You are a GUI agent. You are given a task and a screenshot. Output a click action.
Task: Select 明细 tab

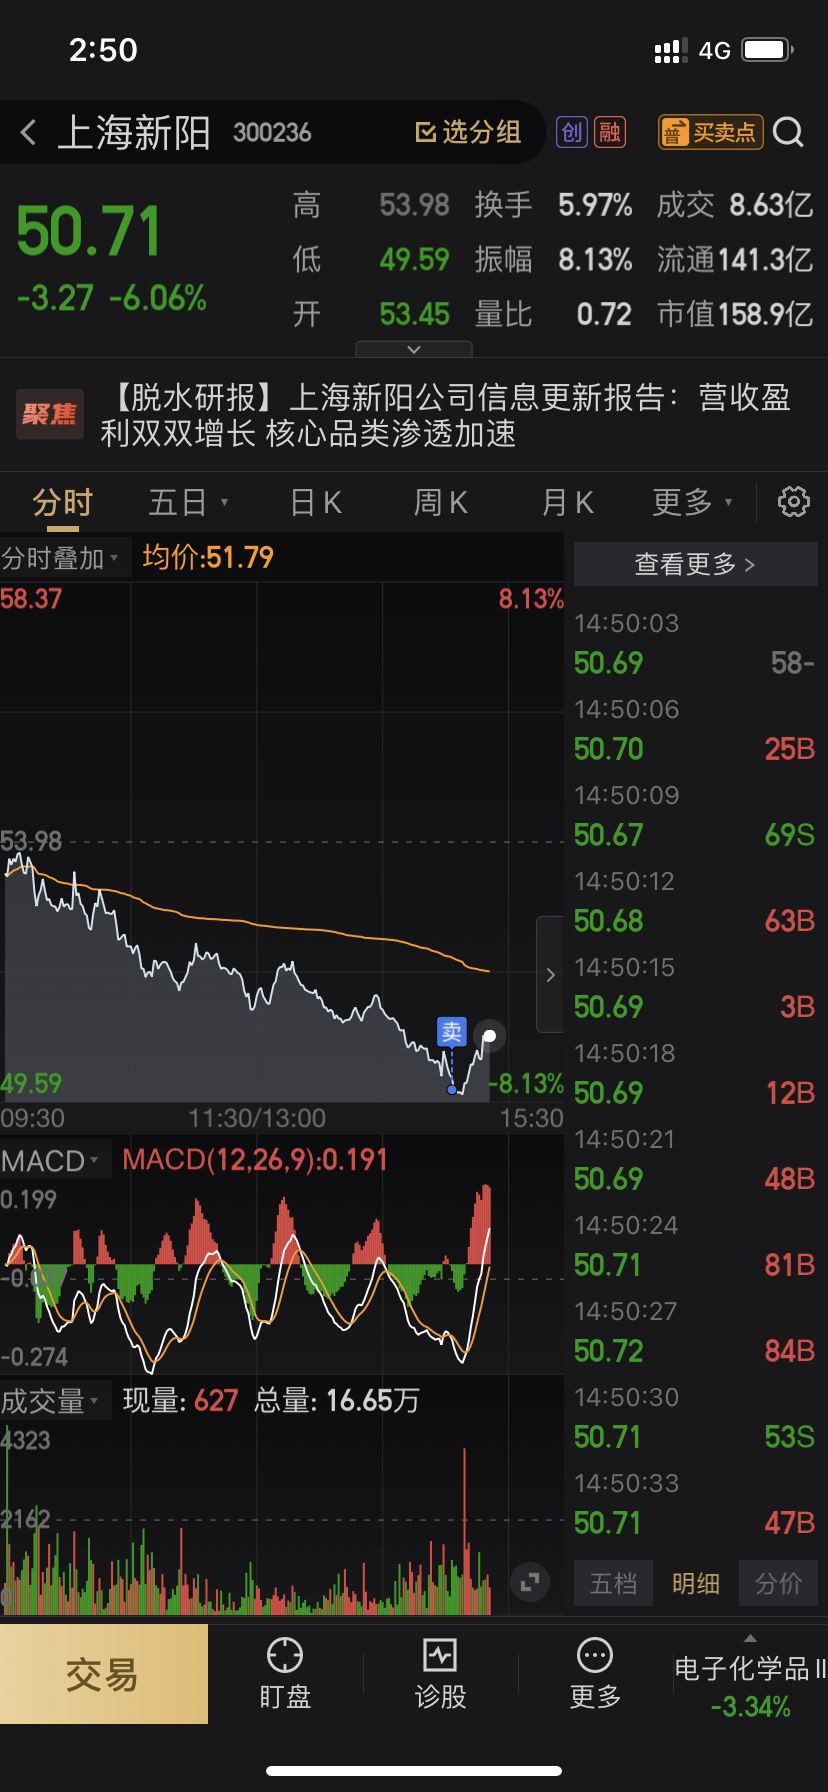[695, 1583]
